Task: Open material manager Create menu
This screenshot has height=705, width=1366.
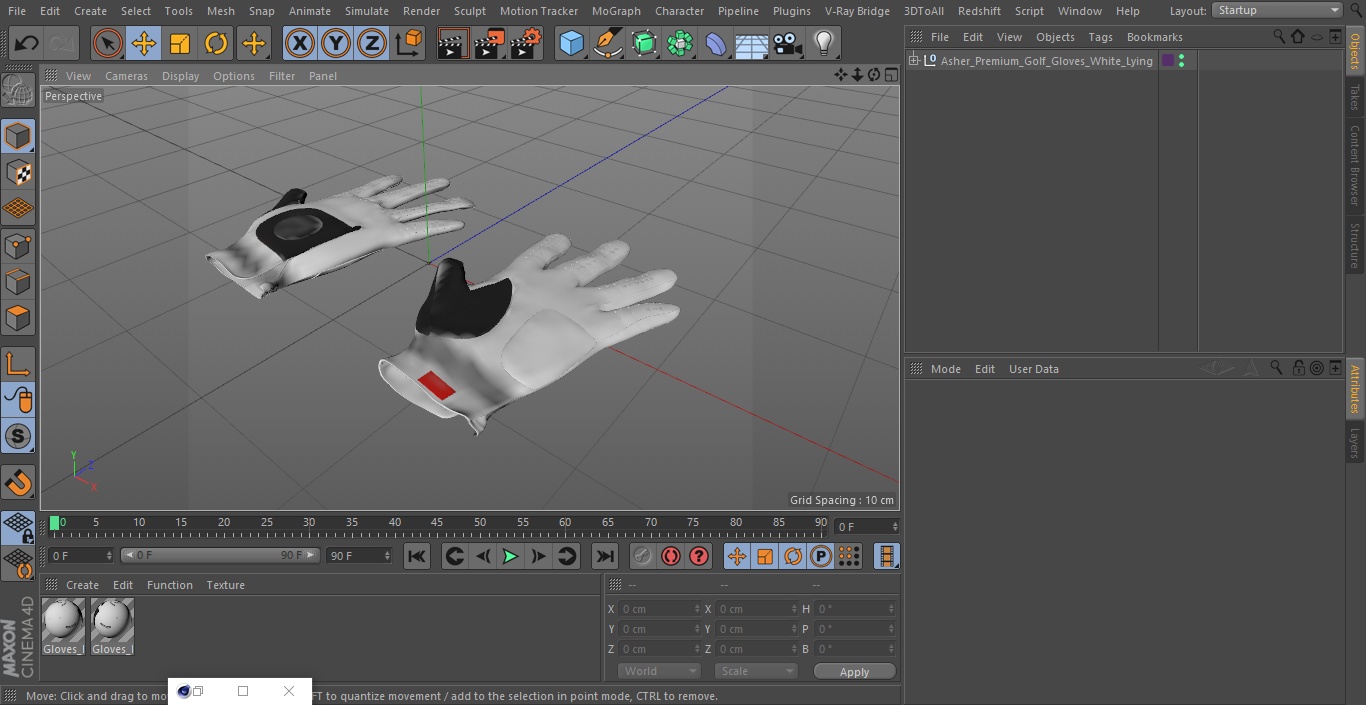Action: tap(82, 585)
